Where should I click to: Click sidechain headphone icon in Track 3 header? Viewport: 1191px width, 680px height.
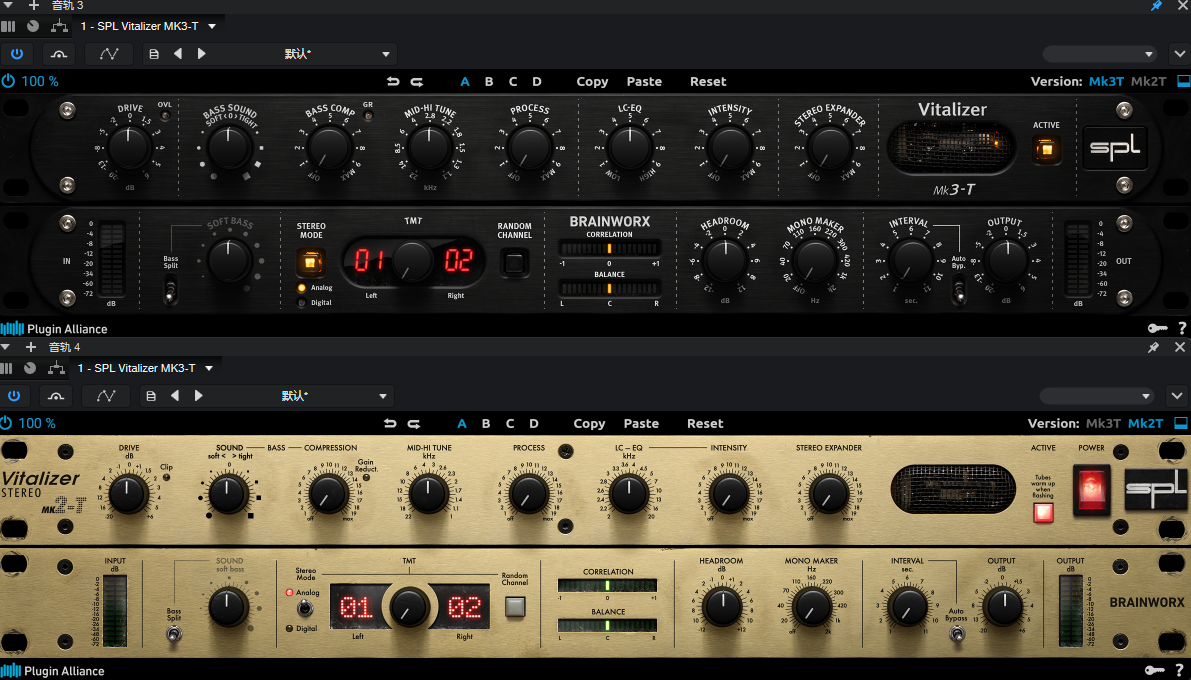(58, 54)
